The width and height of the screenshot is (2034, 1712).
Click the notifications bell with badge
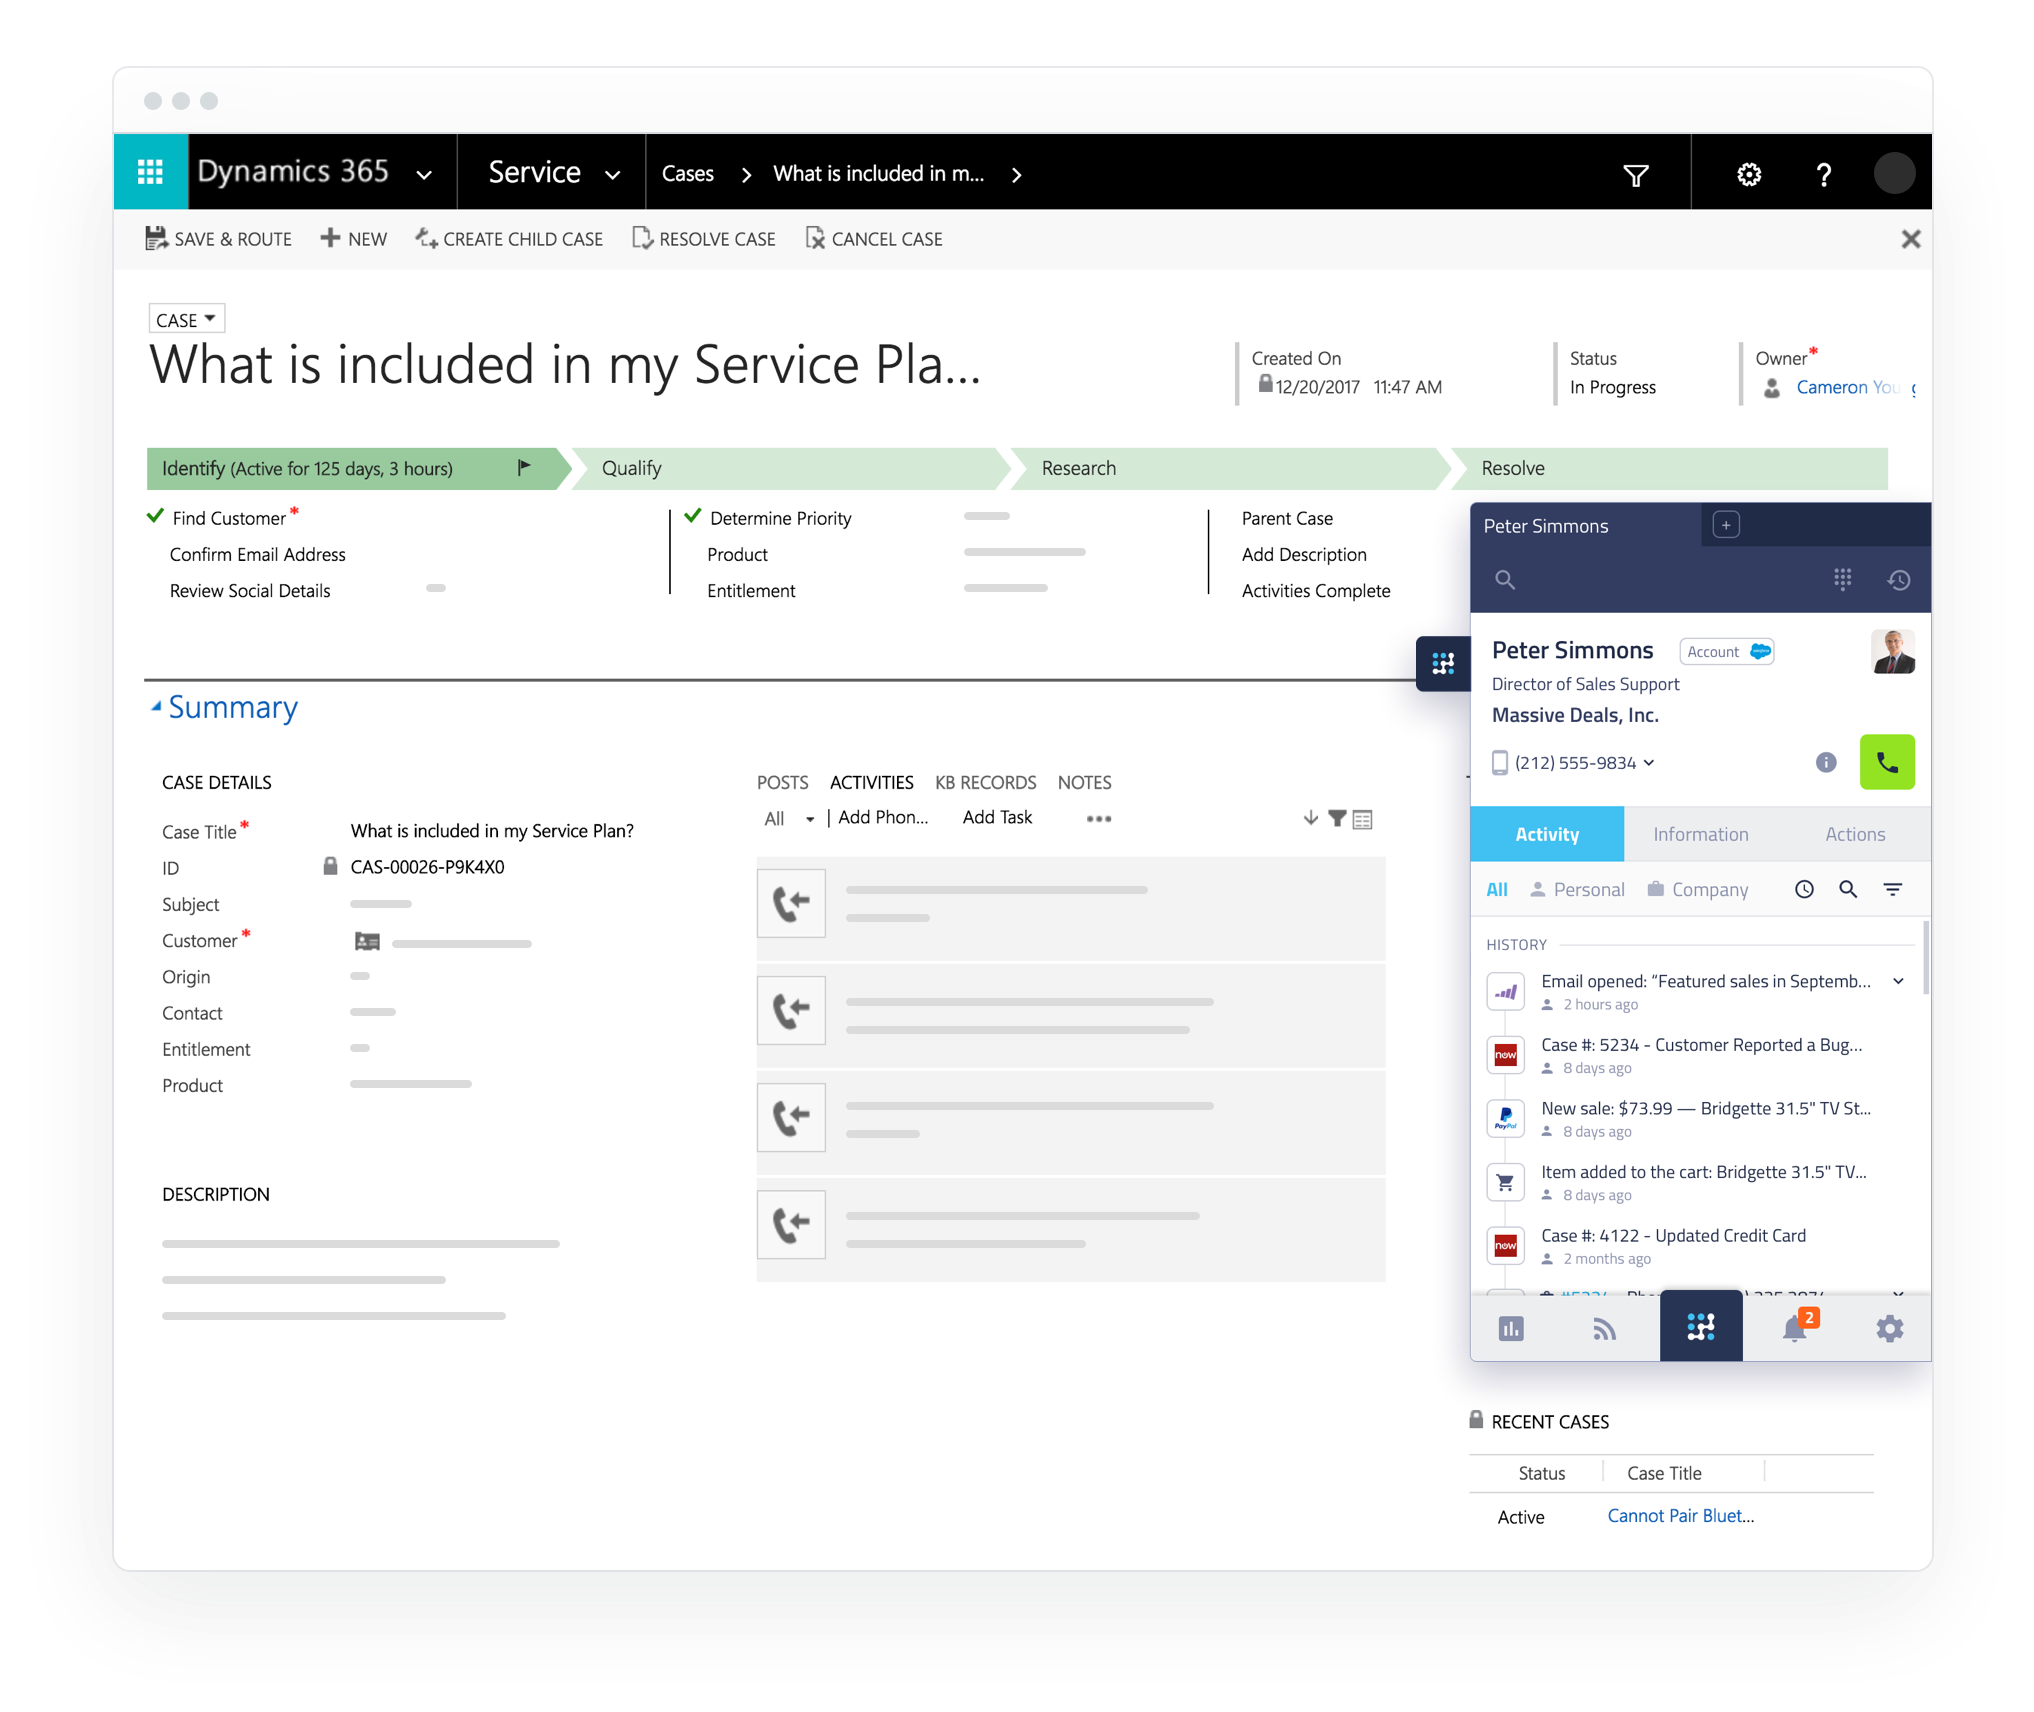[x=1796, y=1328]
